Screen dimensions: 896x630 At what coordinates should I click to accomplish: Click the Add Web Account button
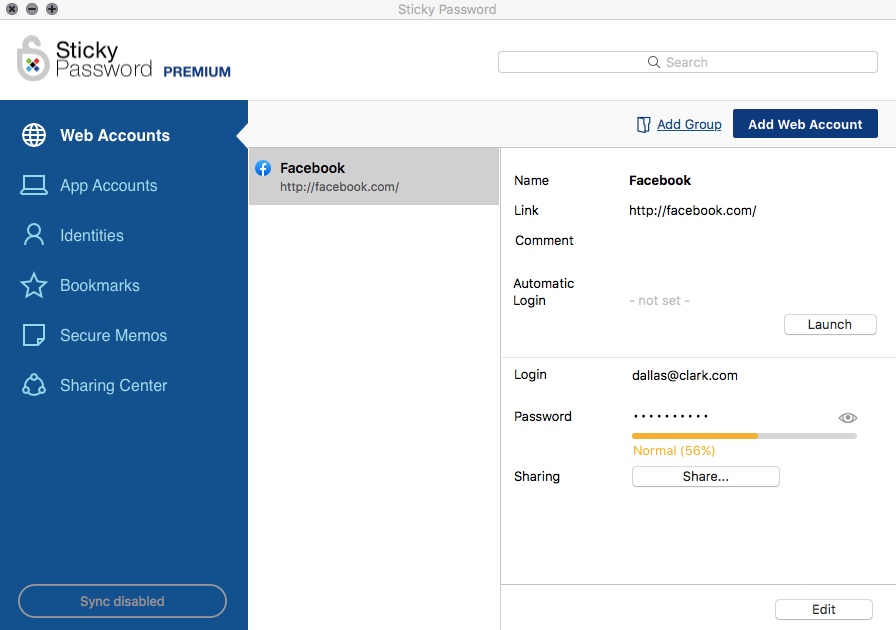click(805, 124)
